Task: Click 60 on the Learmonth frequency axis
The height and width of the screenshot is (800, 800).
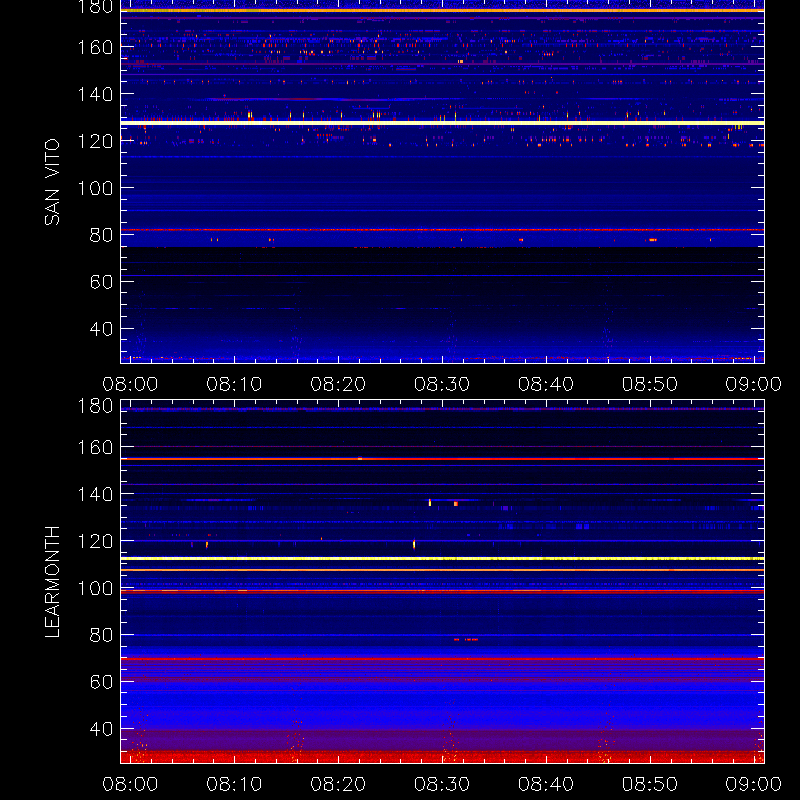Action: [x=101, y=682]
